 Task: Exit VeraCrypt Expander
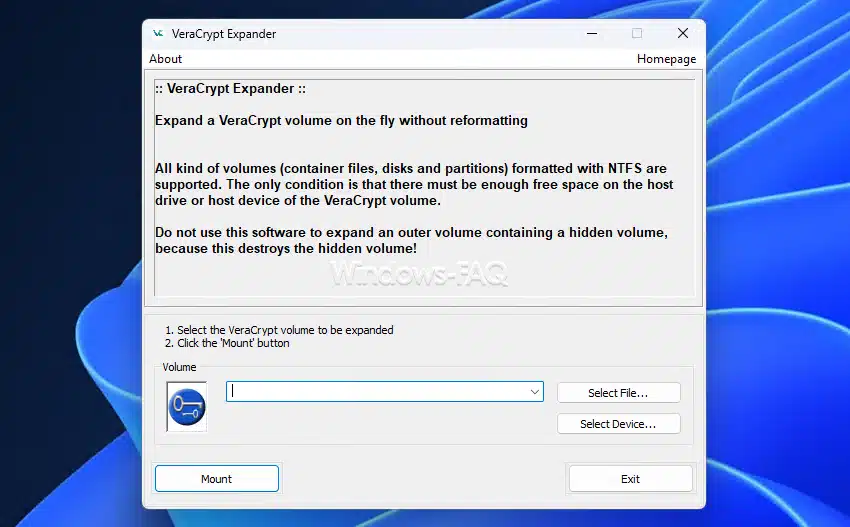(630, 479)
